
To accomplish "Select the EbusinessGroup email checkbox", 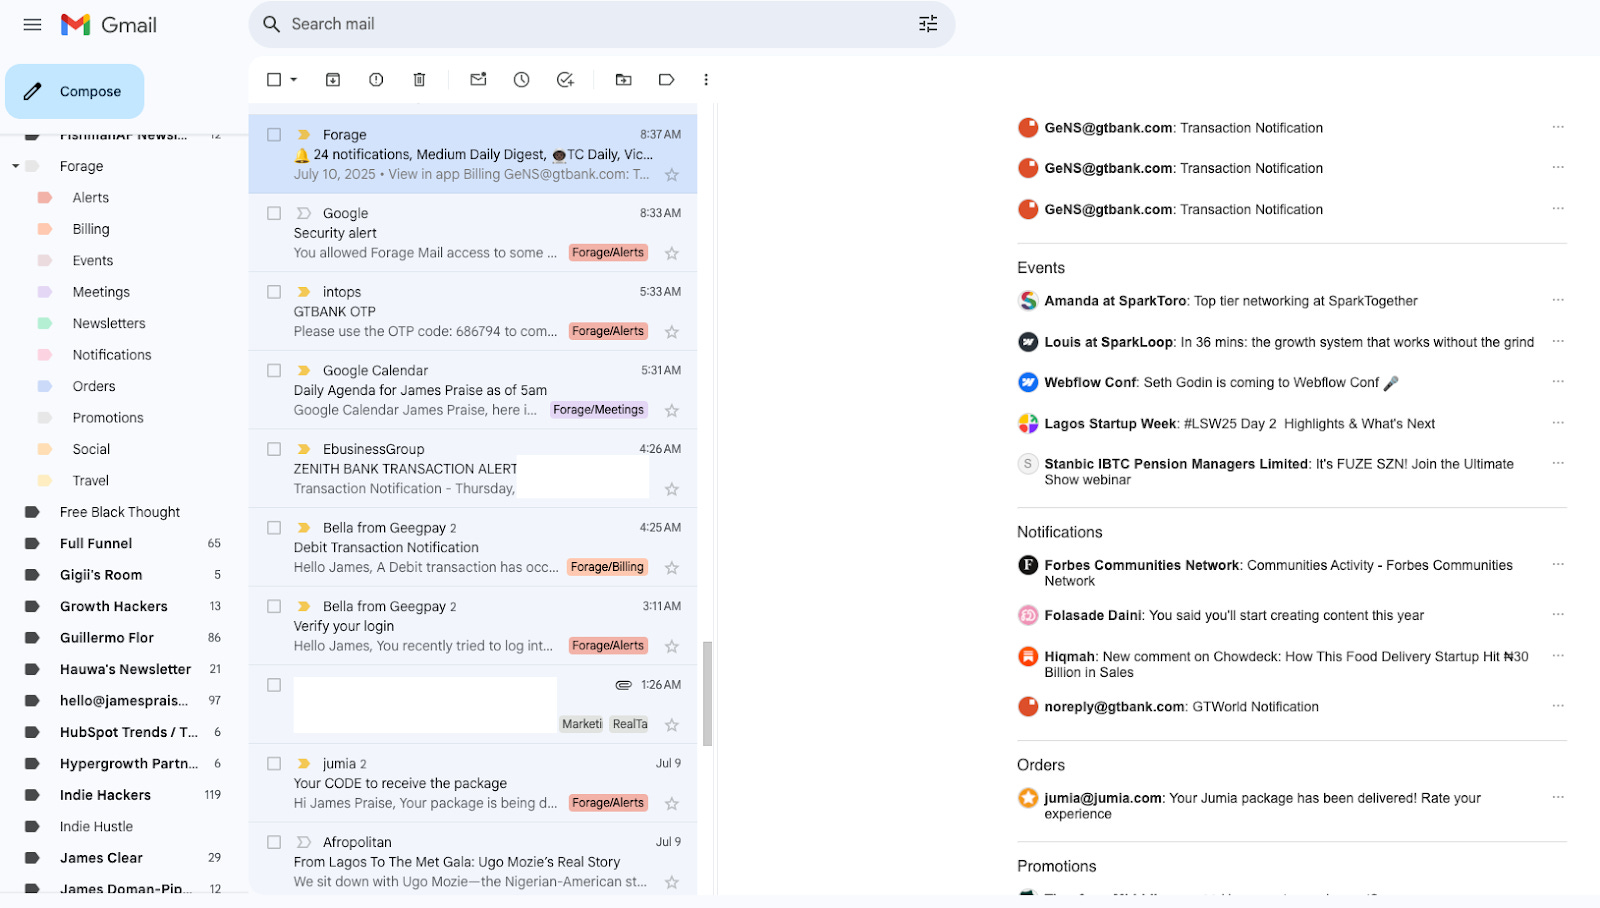I will point(274,449).
